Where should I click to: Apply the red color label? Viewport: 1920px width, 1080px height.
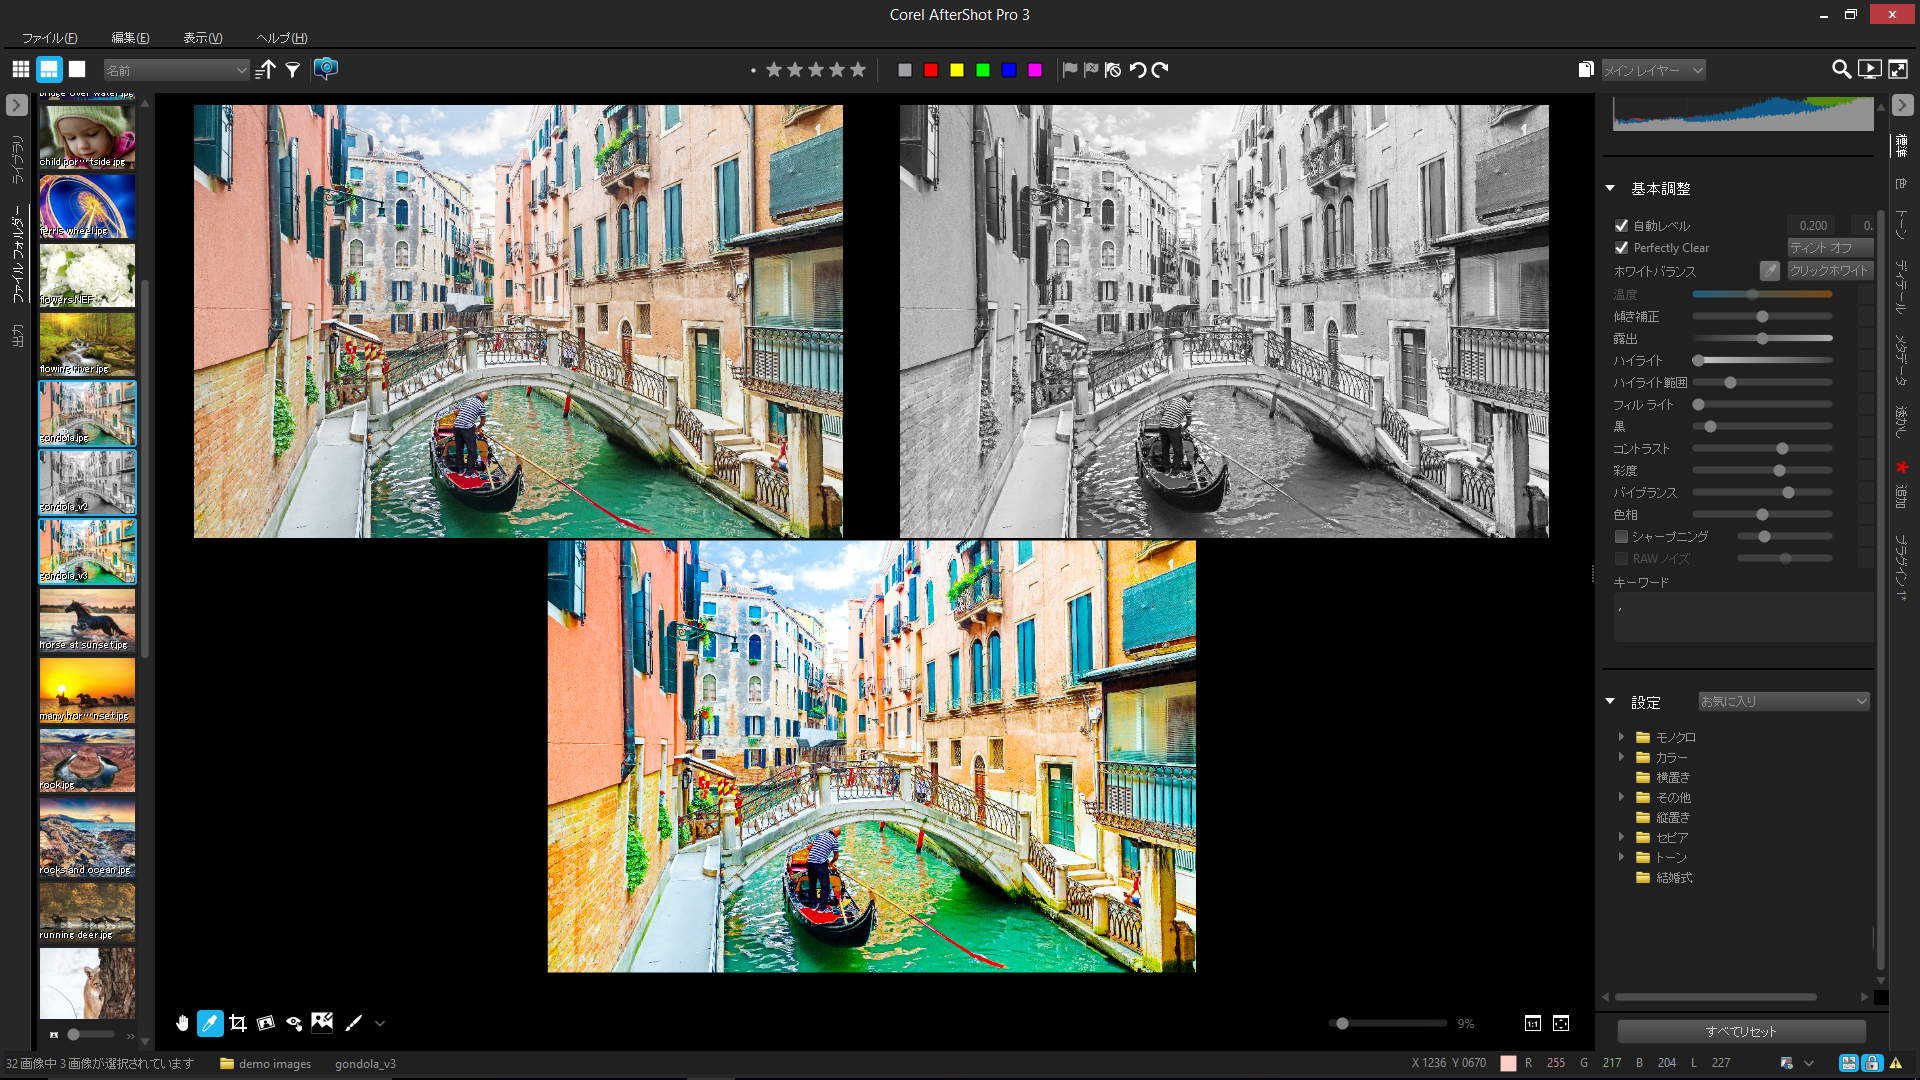pyautogui.click(x=931, y=70)
